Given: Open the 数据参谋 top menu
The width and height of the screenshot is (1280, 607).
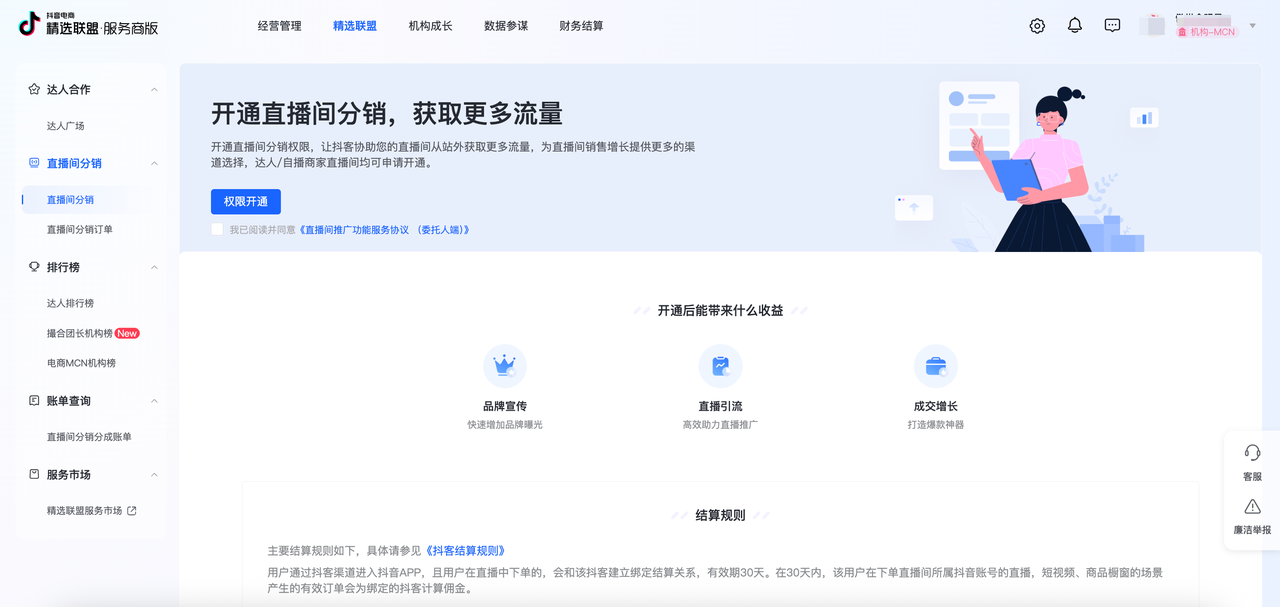Looking at the screenshot, I should click(506, 26).
